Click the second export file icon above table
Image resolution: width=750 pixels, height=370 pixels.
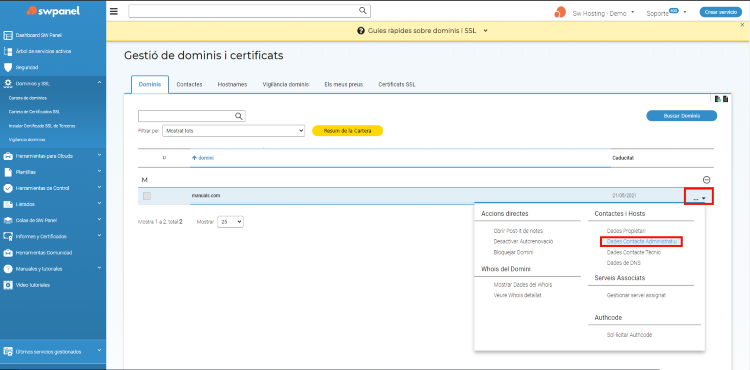pos(725,99)
